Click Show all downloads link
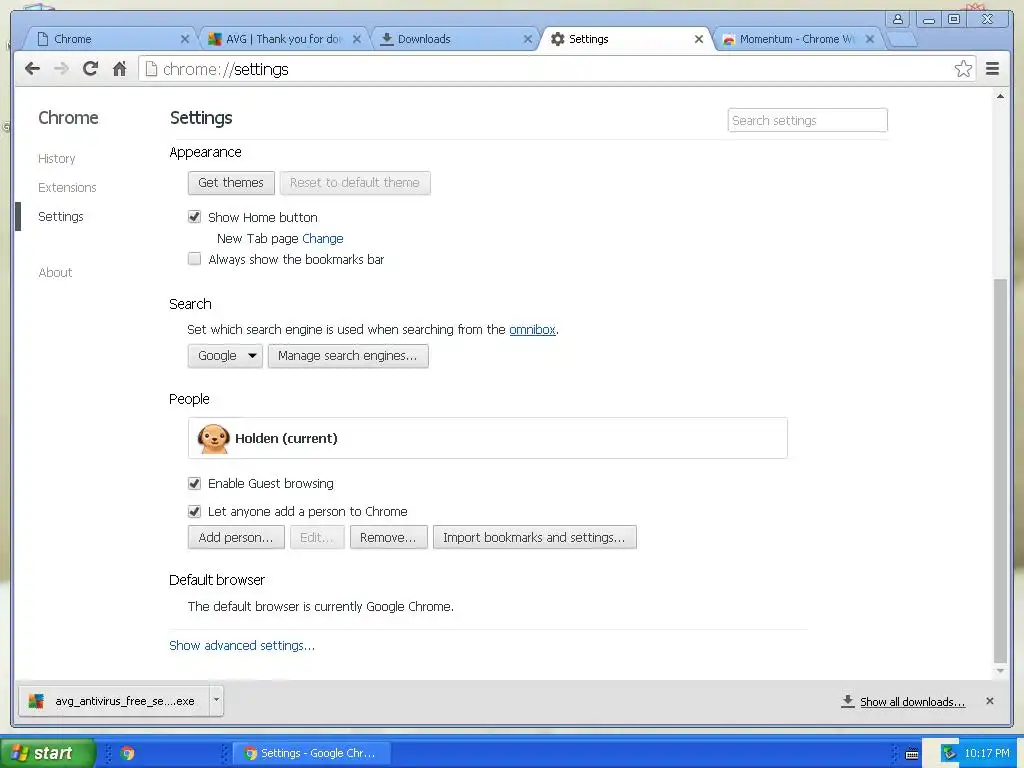This screenshot has height=768, width=1024. (912, 701)
